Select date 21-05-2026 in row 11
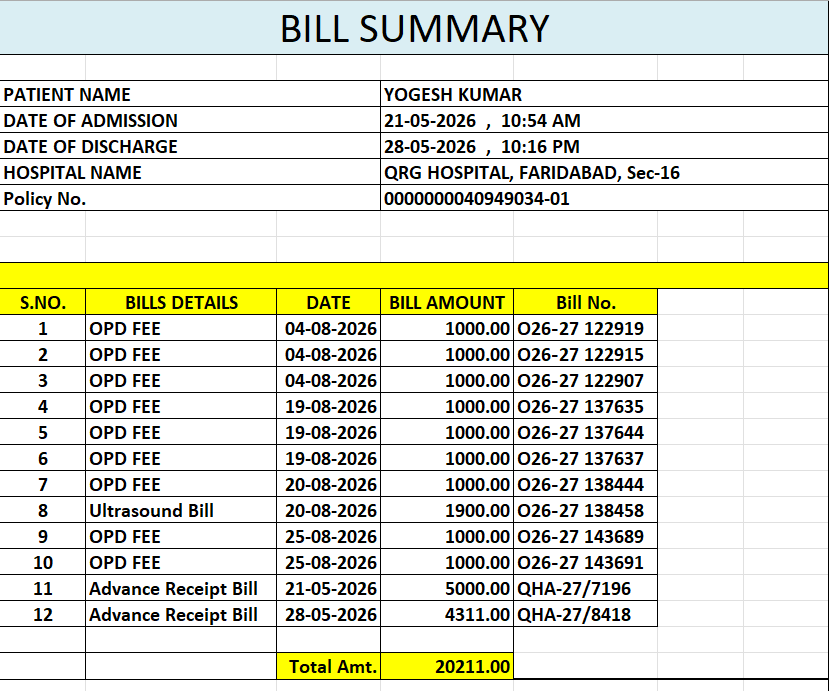This screenshot has width=829, height=691. (328, 588)
